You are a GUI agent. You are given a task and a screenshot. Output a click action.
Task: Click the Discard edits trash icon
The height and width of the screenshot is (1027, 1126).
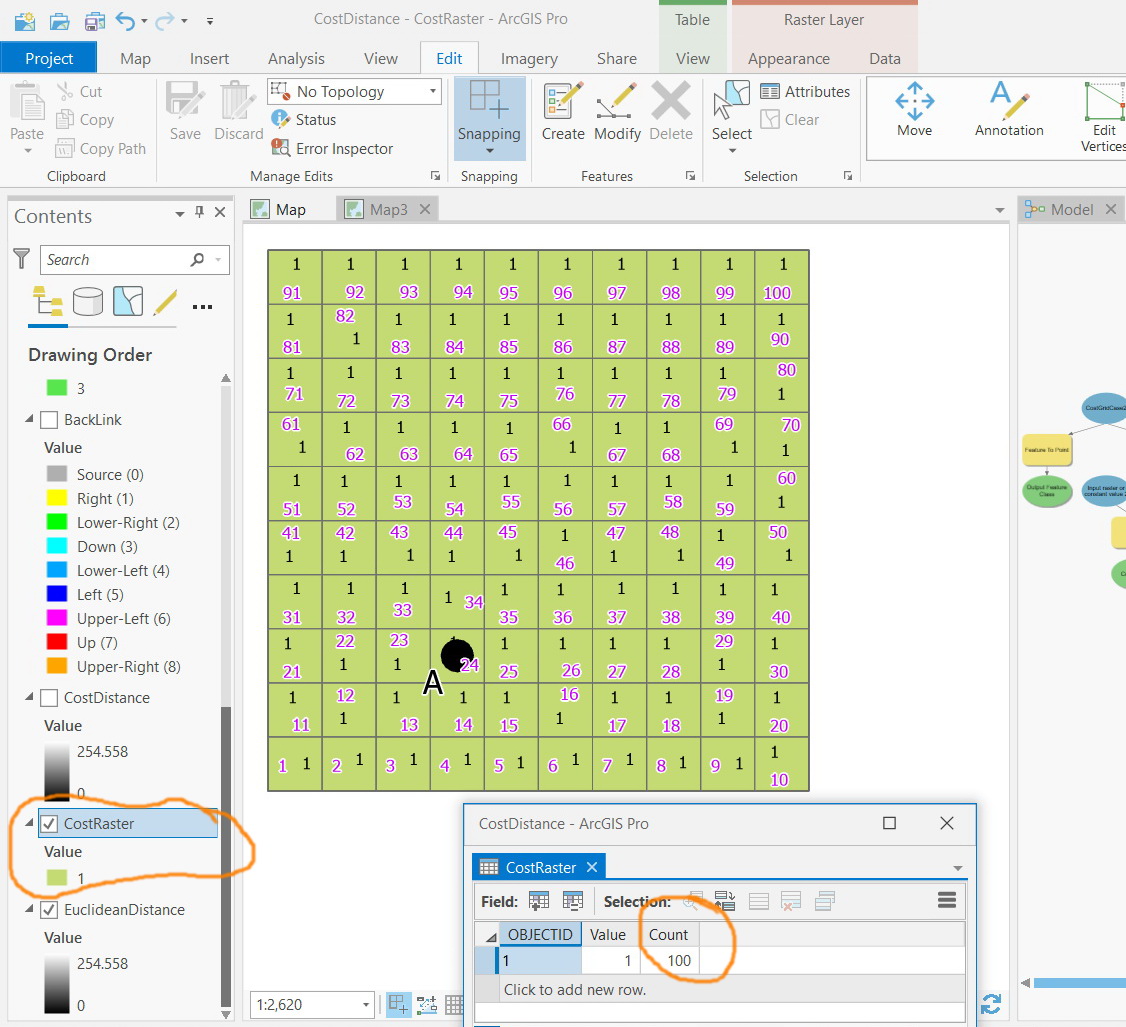[238, 111]
